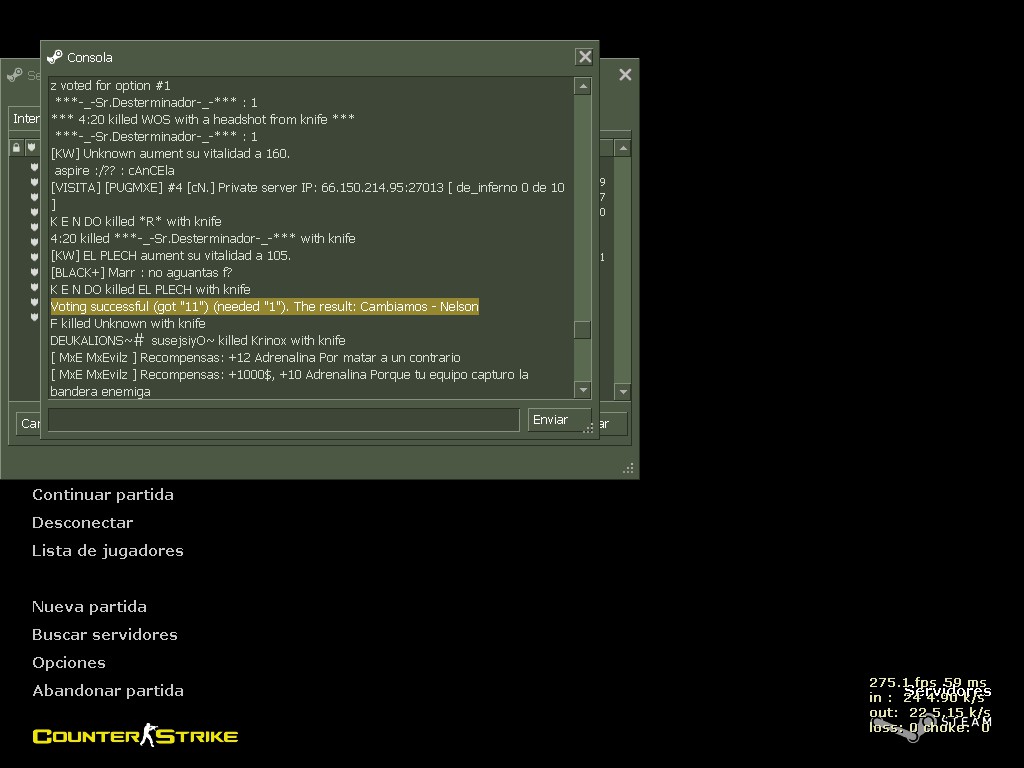
Task: Click console scrollbar up arrow
Action: 583,86
